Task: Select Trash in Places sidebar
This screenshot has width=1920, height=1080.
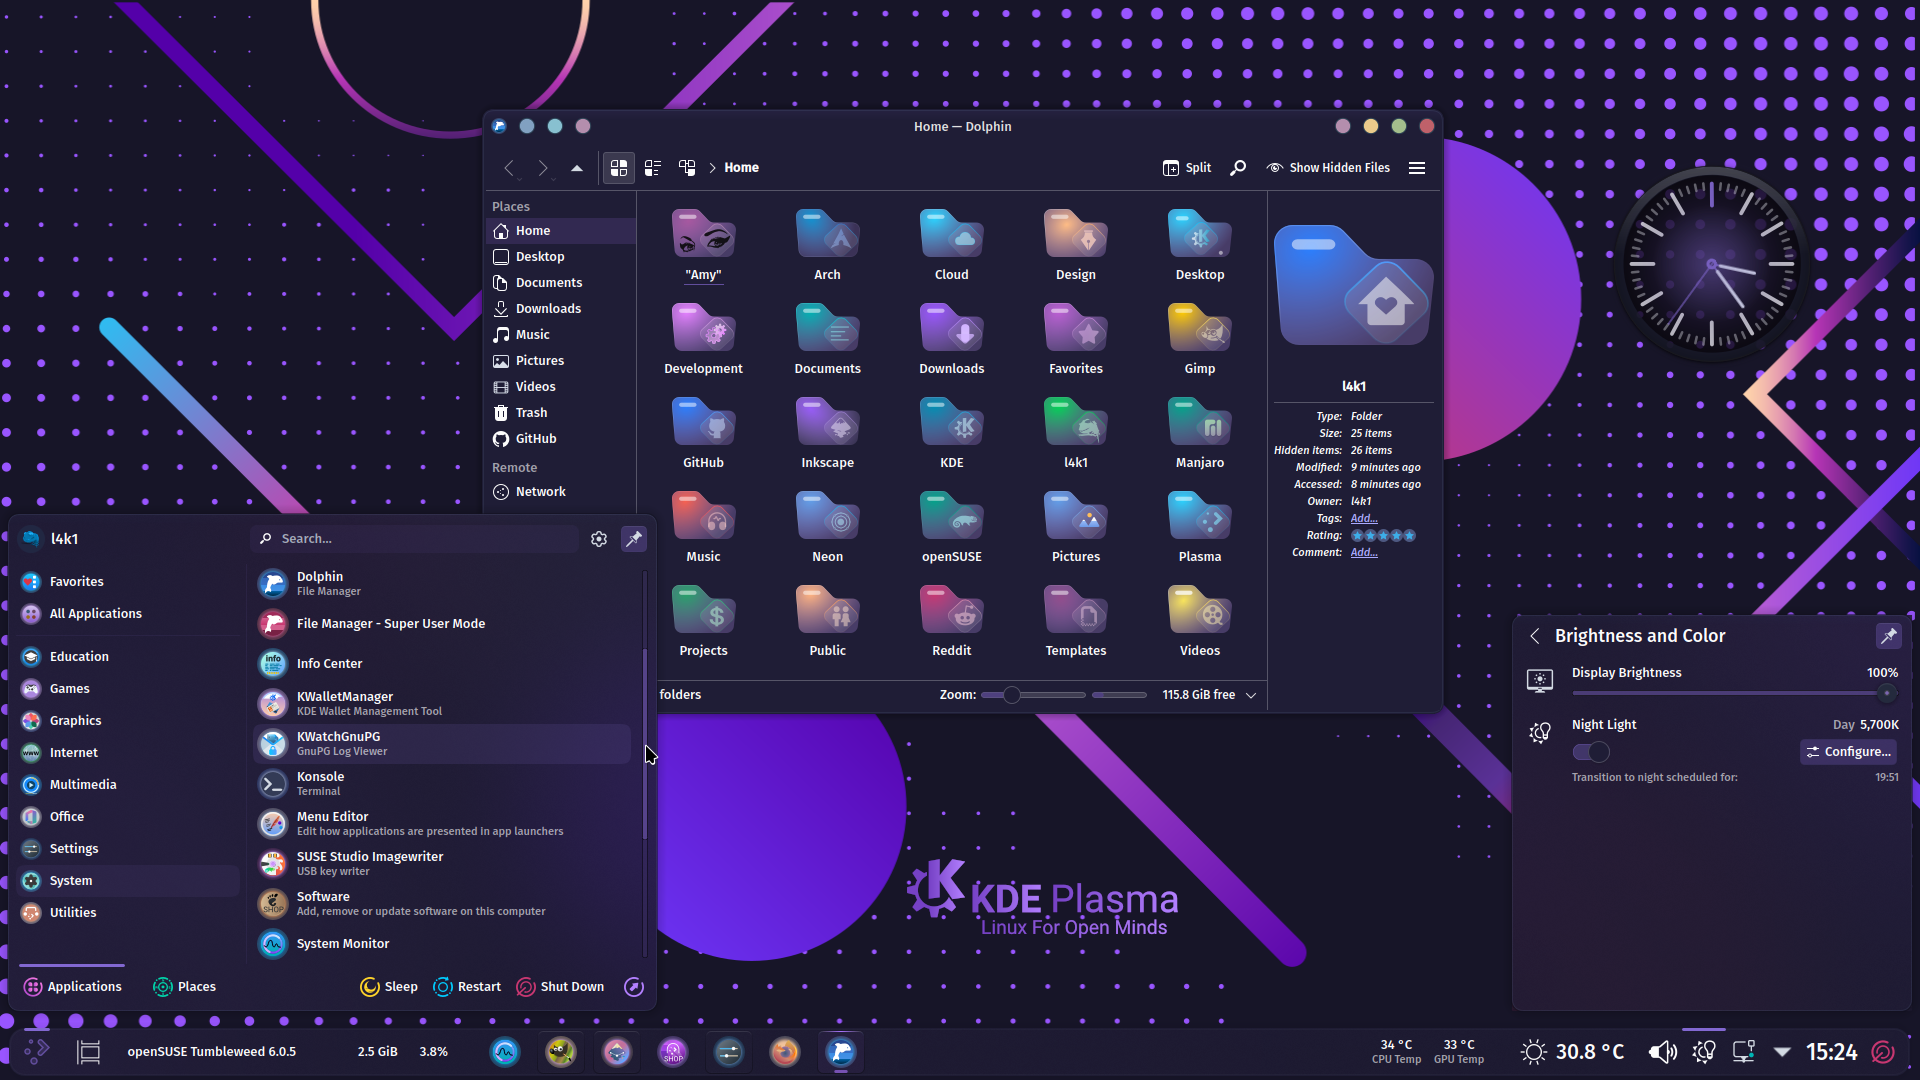Action: 561,413
